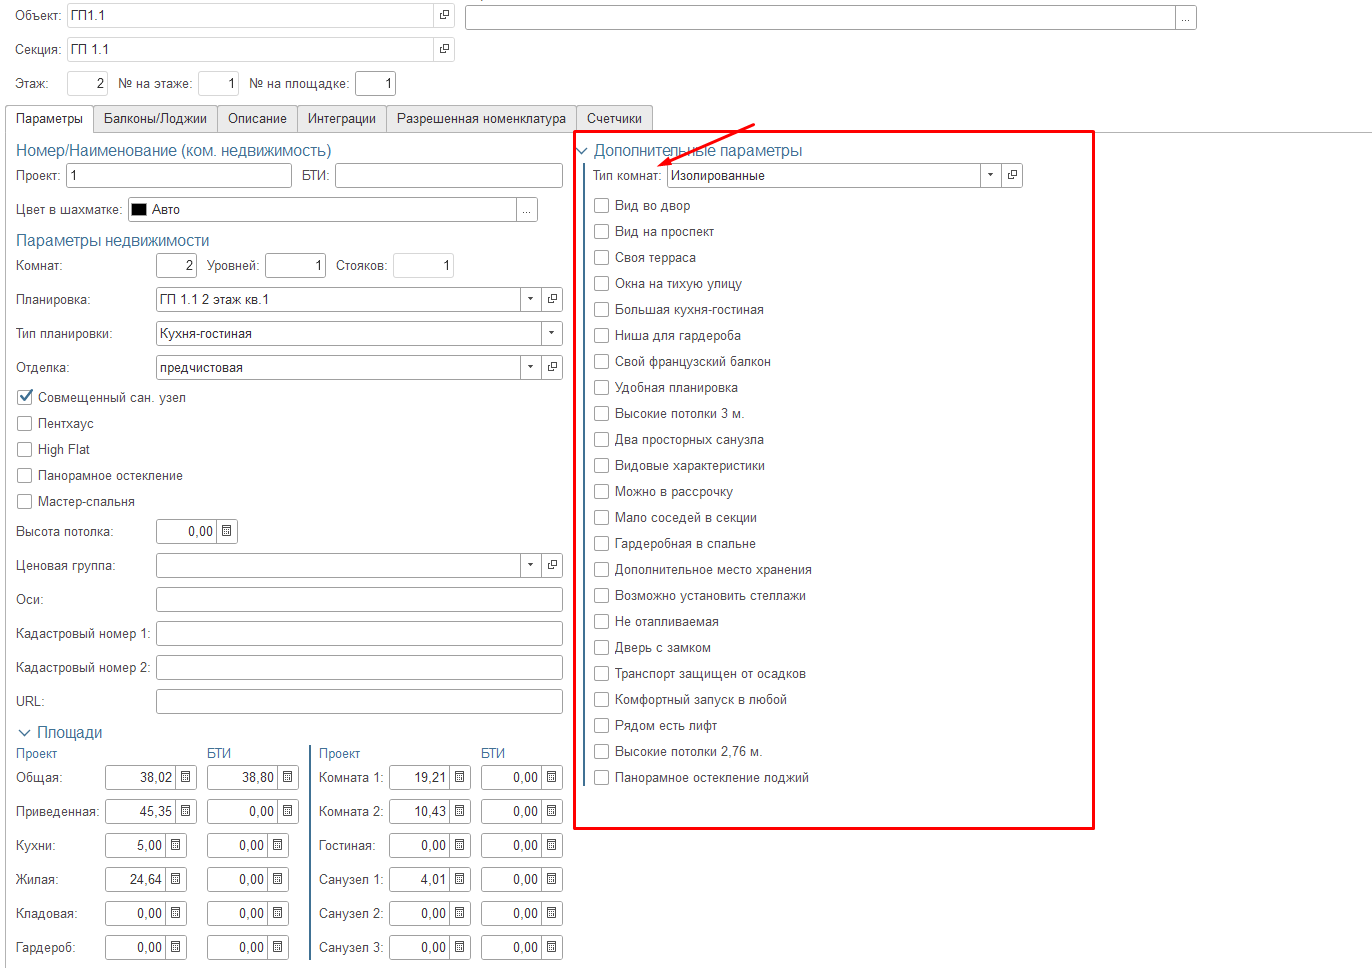1372x977 pixels.
Task: Check the Своя терраса option
Action: click(x=602, y=257)
